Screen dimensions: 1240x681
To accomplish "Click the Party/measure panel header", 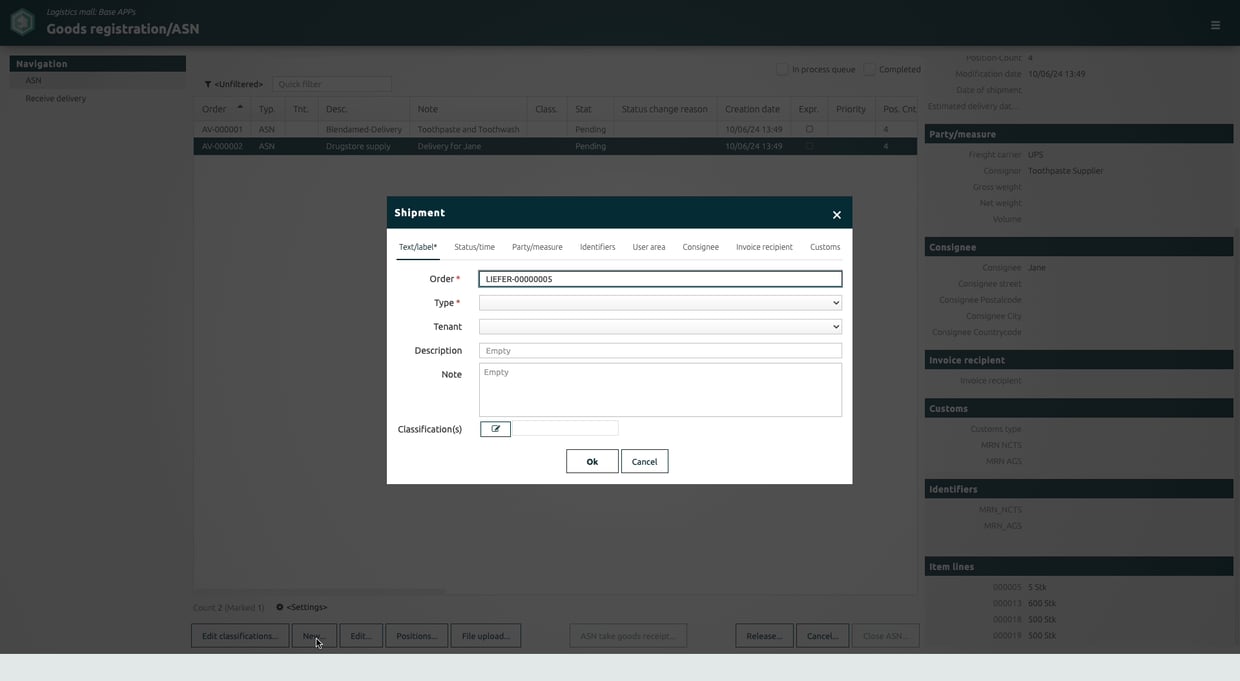I will point(1079,134).
